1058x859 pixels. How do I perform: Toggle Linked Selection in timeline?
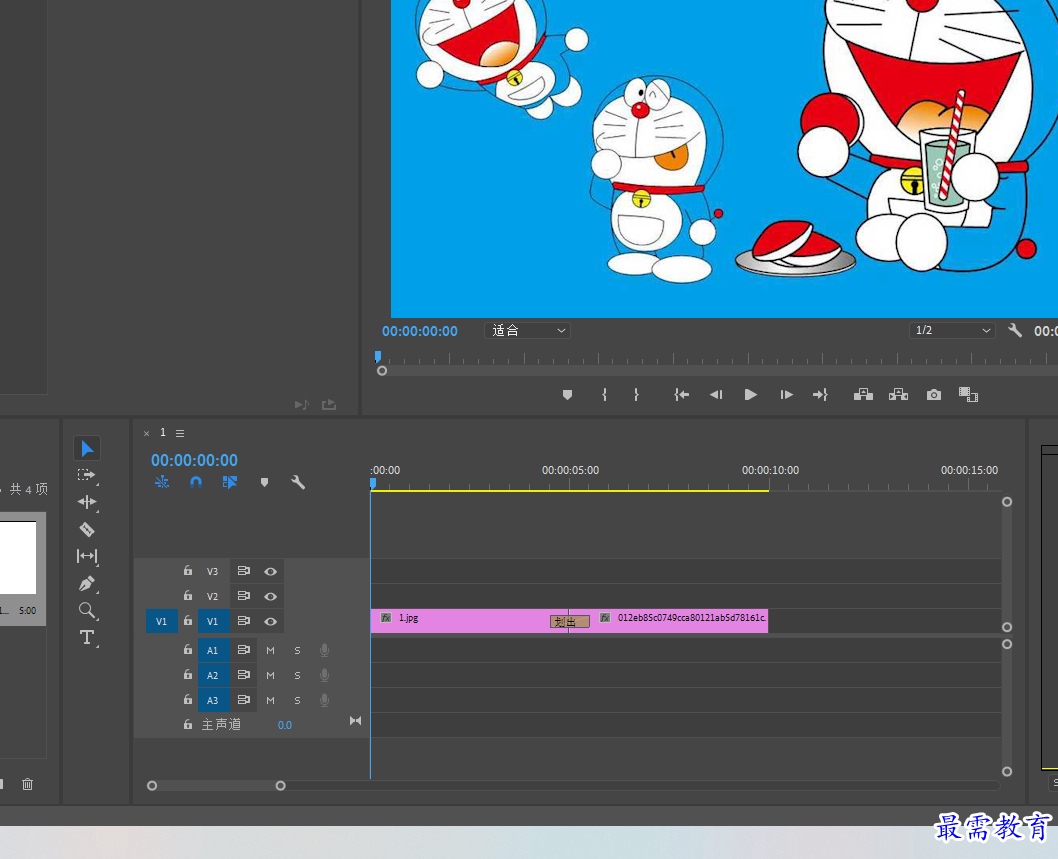(x=229, y=482)
